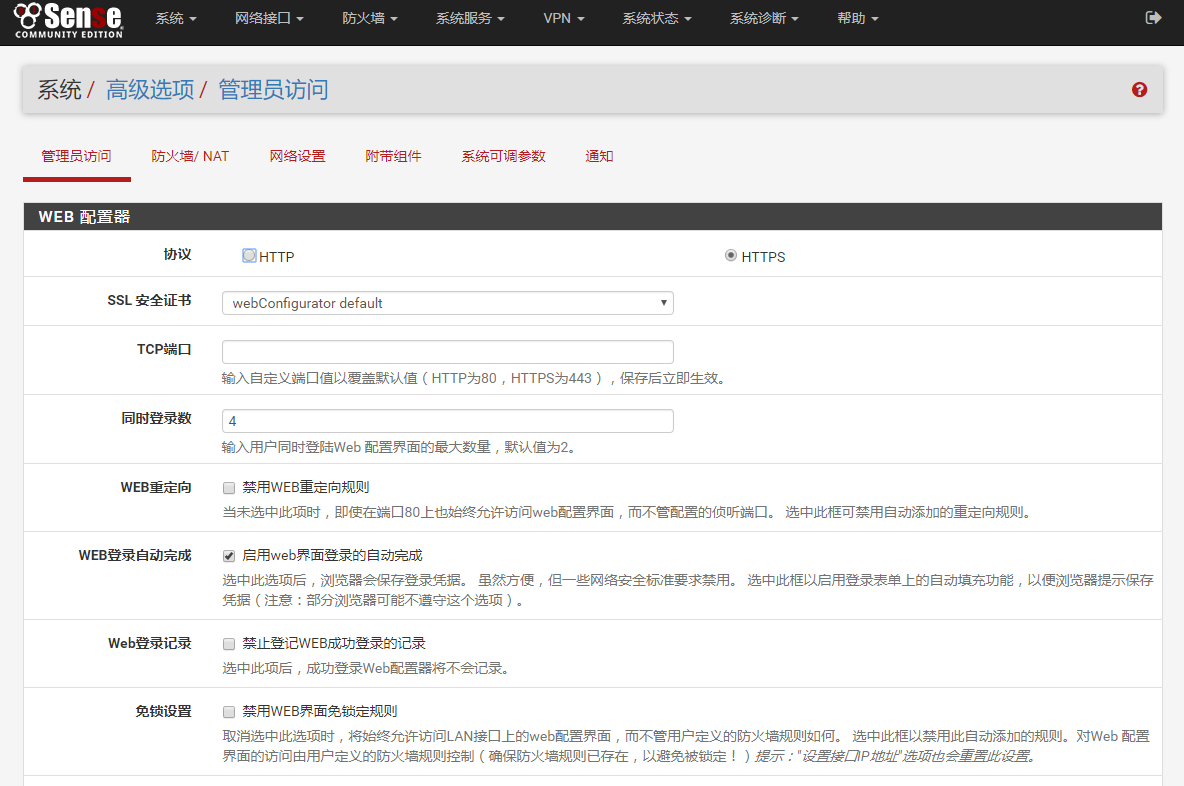Expand the 系统 menu in navbar

175,19
